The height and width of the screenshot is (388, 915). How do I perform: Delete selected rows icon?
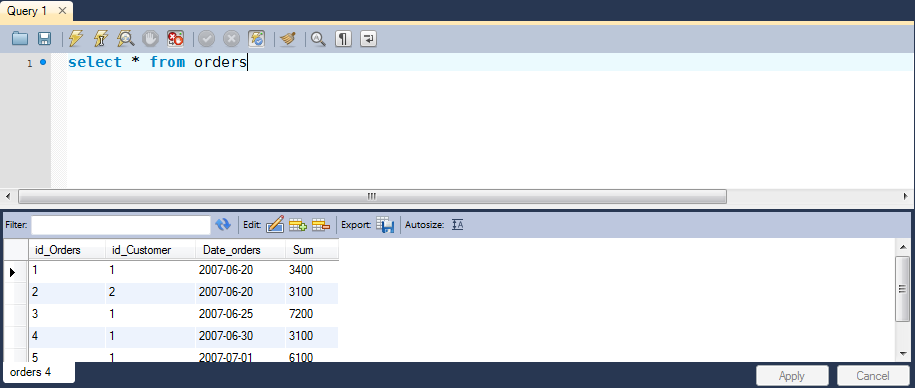(x=321, y=225)
